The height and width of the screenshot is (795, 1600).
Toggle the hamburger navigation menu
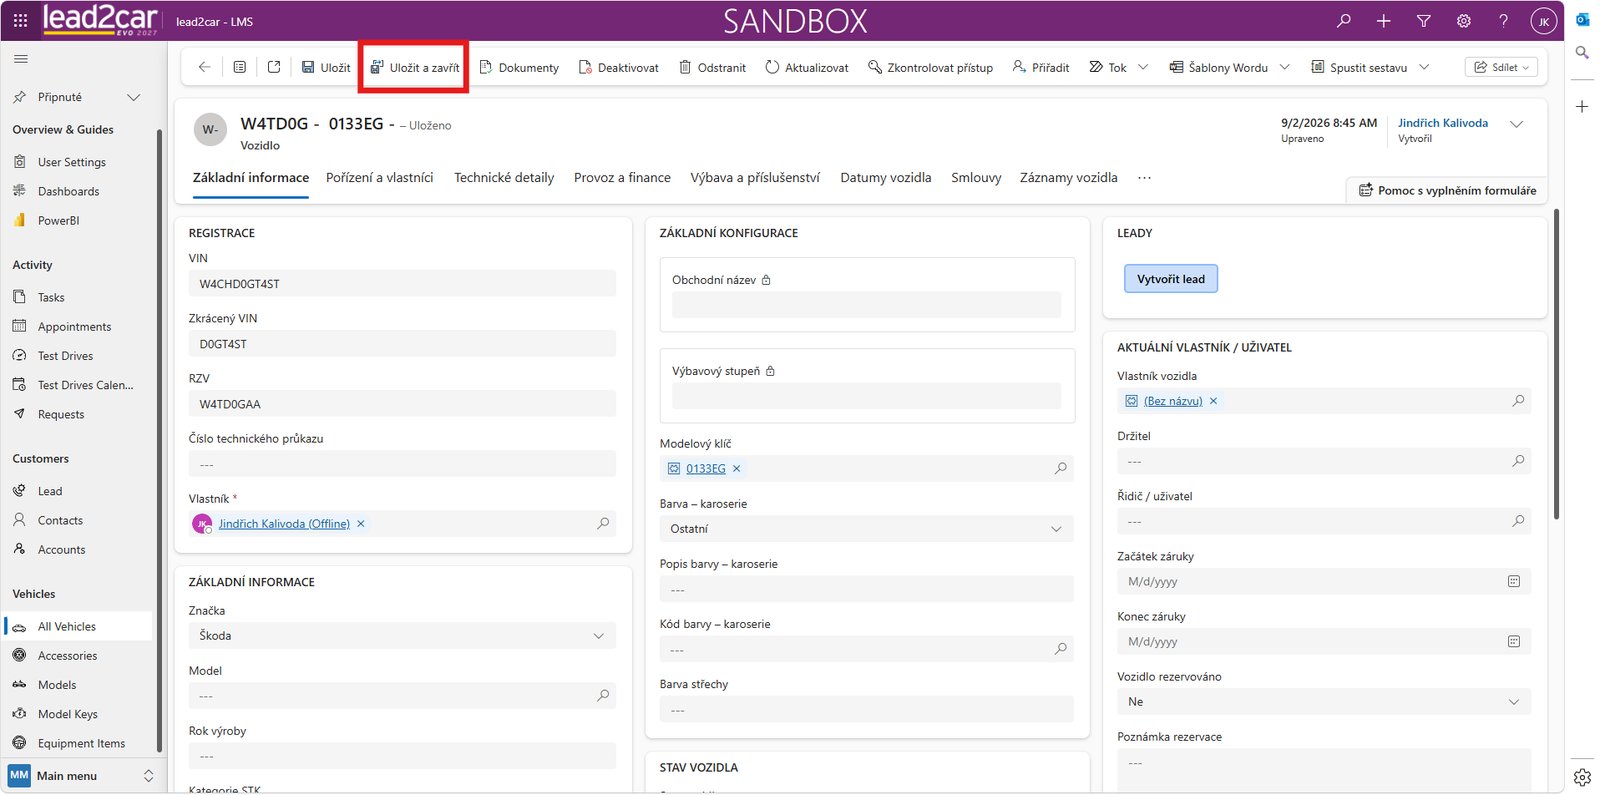click(x=20, y=59)
